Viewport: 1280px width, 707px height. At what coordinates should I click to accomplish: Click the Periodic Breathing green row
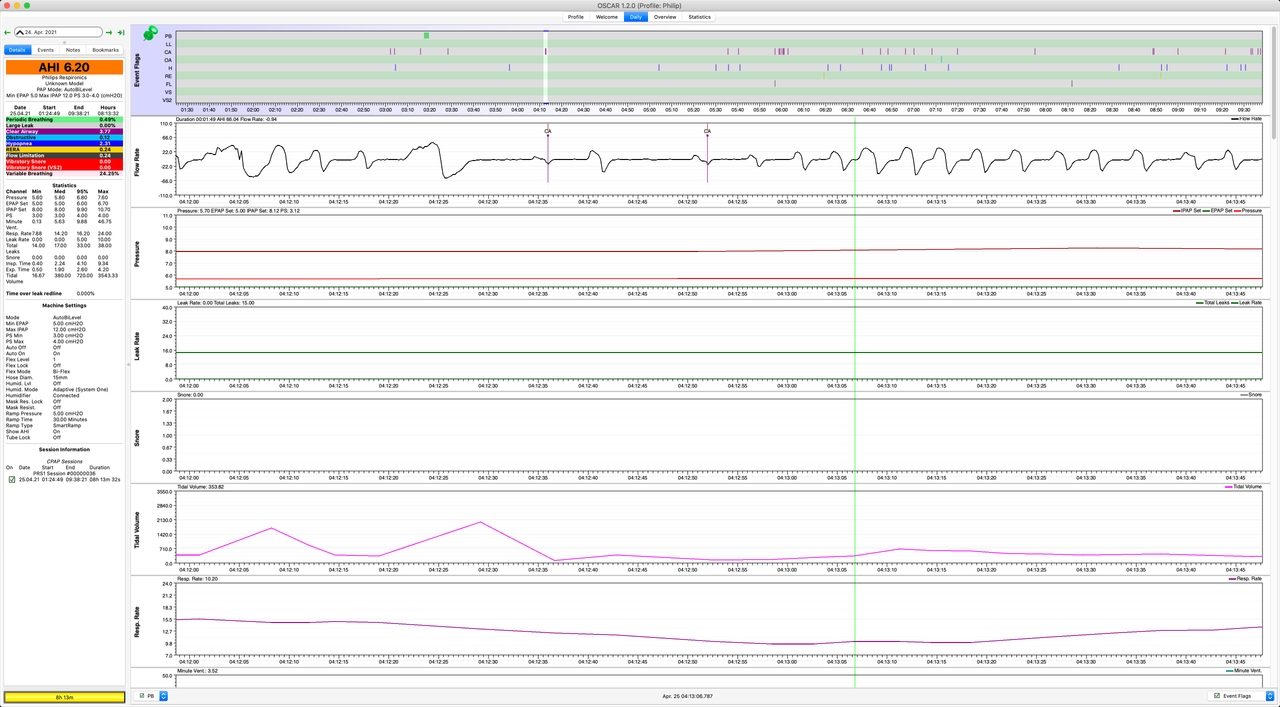pyautogui.click(x=64, y=119)
